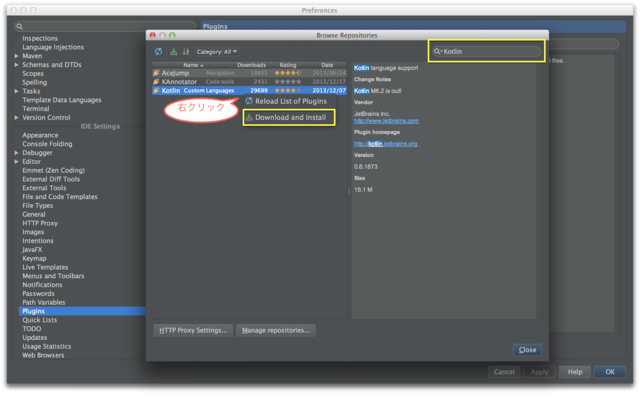Click the Preferences settings search field
This screenshot has height=400, width=640.
click(x=105, y=27)
